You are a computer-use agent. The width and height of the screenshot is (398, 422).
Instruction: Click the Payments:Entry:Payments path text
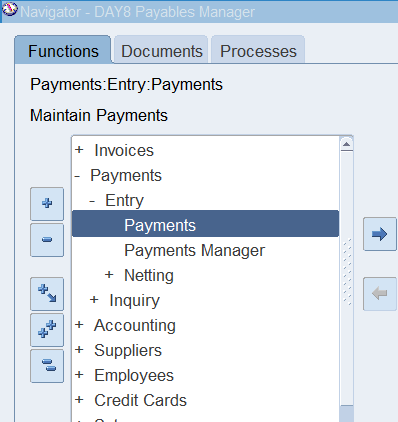click(126, 84)
